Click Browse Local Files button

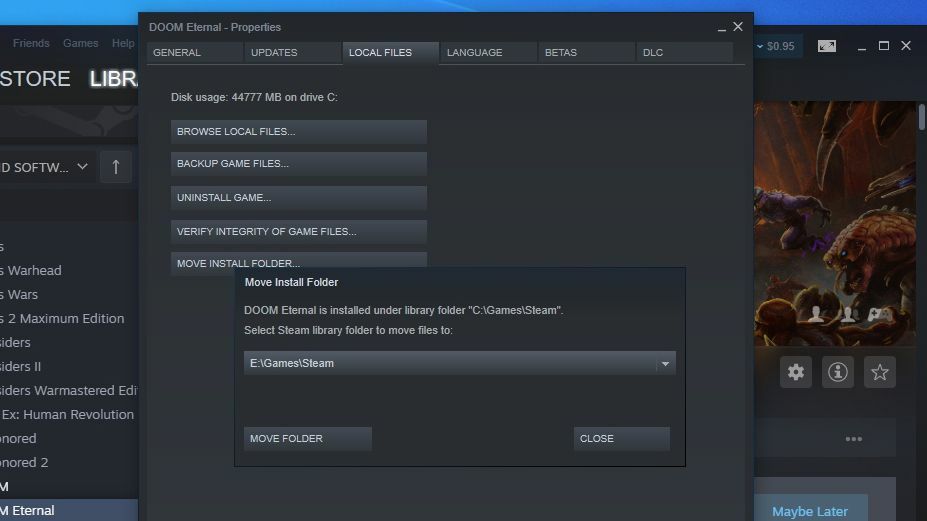point(299,132)
